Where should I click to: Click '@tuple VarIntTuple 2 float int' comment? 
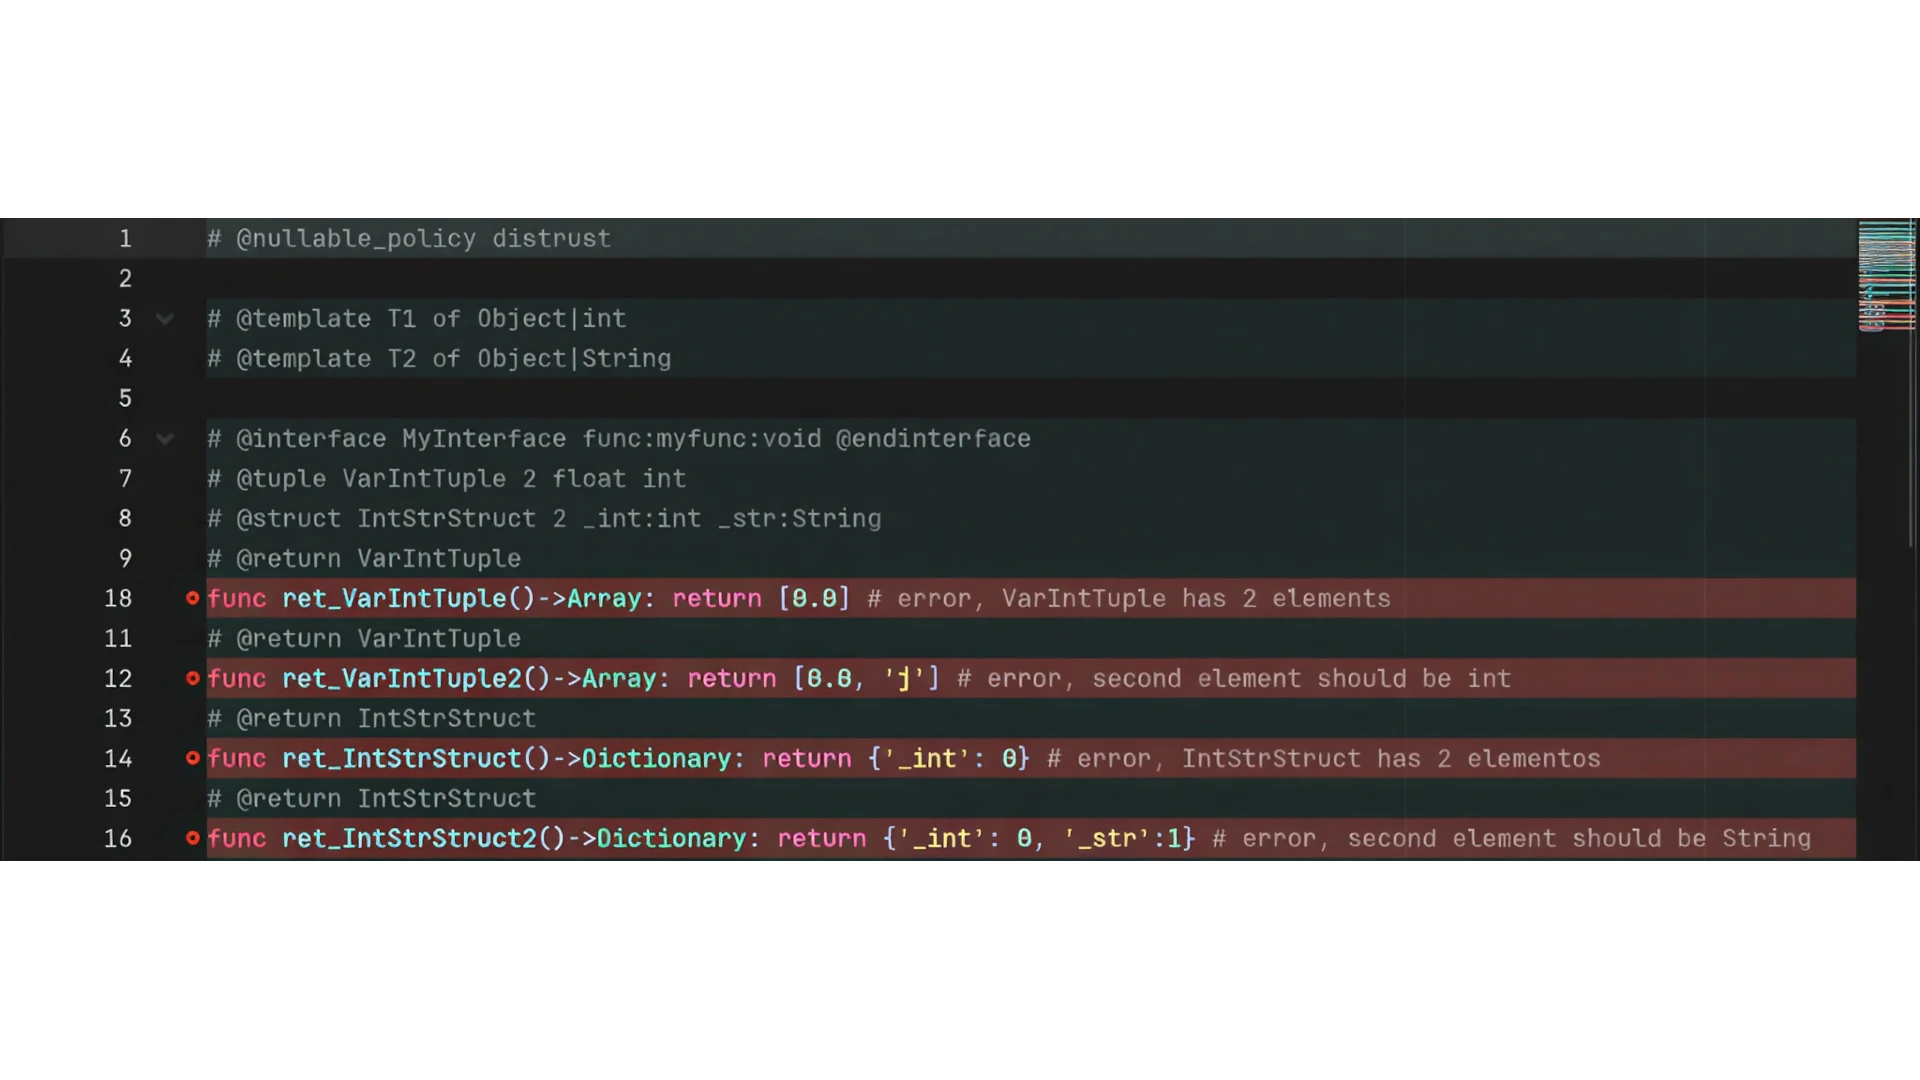(446, 478)
